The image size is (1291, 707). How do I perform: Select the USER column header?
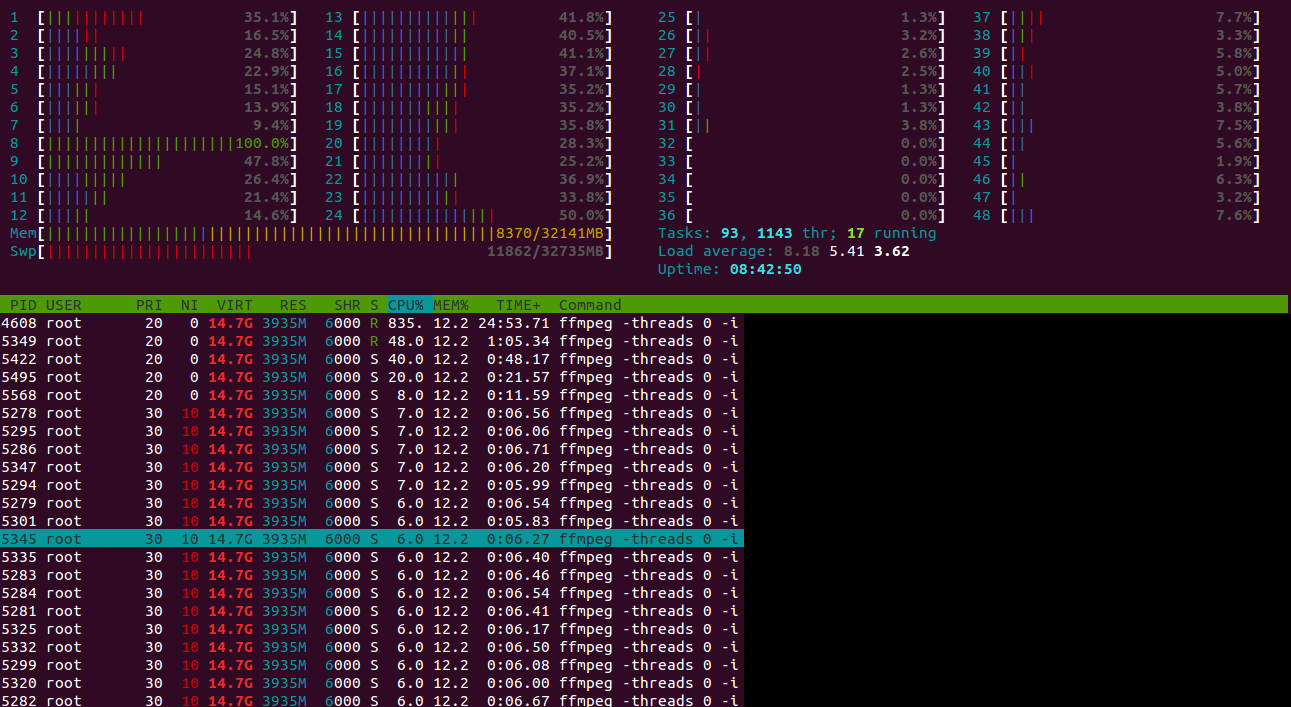pyautogui.click(x=64, y=305)
